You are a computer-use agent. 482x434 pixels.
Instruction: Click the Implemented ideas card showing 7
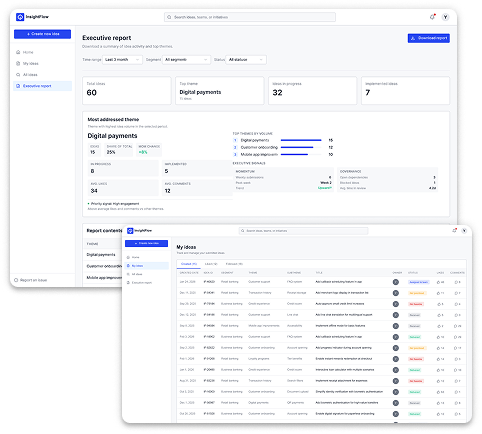(x=405, y=91)
